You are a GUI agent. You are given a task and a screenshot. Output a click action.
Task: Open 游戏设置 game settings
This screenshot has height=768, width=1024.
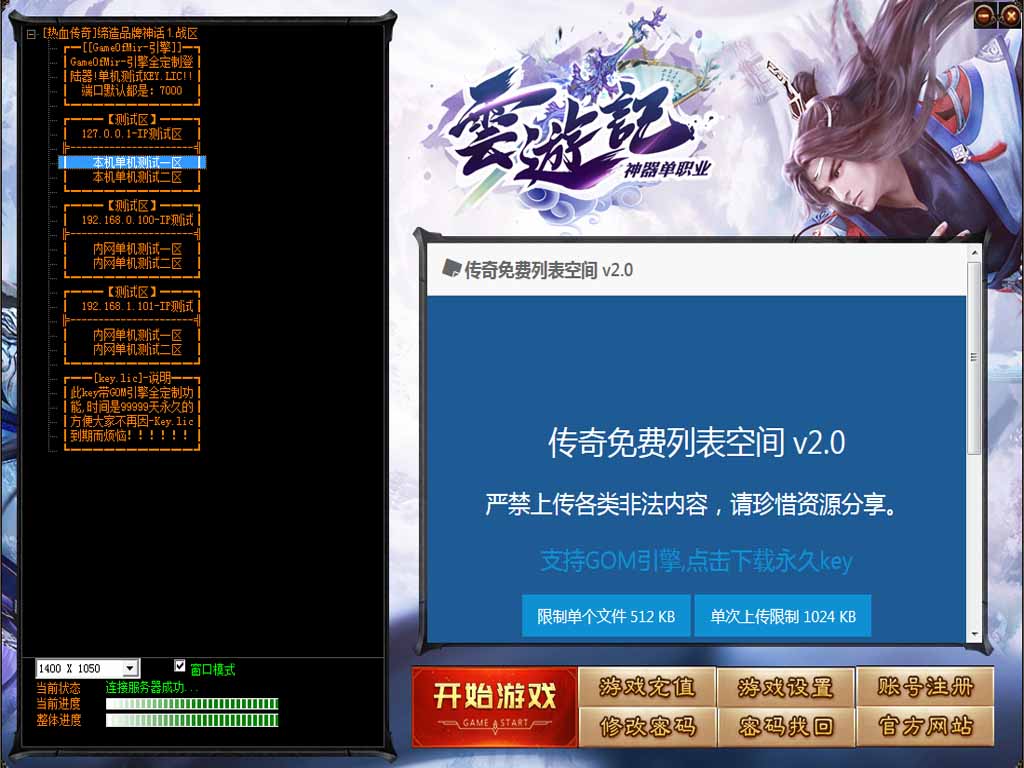pyautogui.click(x=785, y=687)
